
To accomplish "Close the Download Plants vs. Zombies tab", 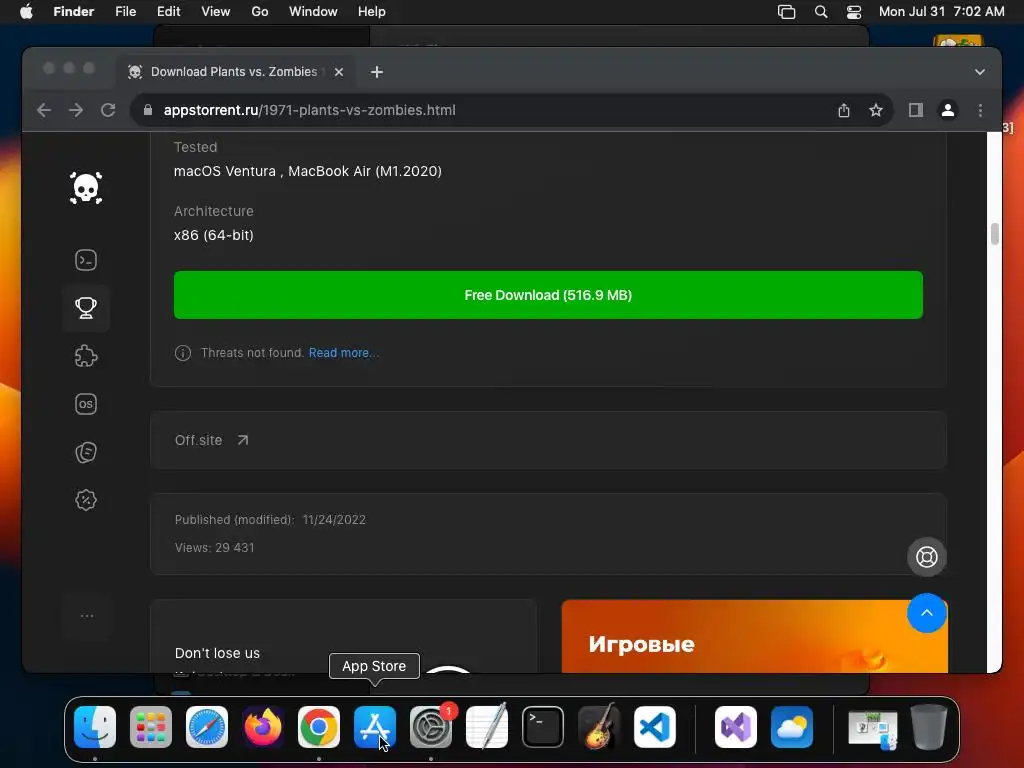I will click(338, 72).
